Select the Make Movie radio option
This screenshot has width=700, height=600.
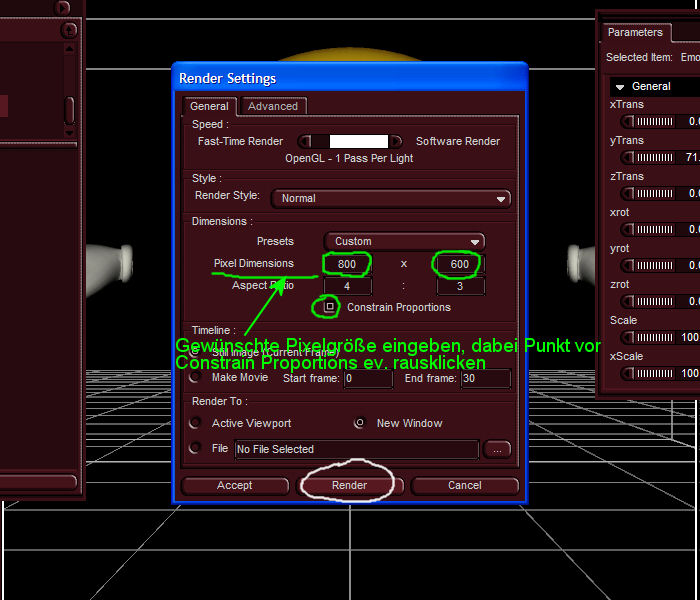pyautogui.click(x=195, y=377)
